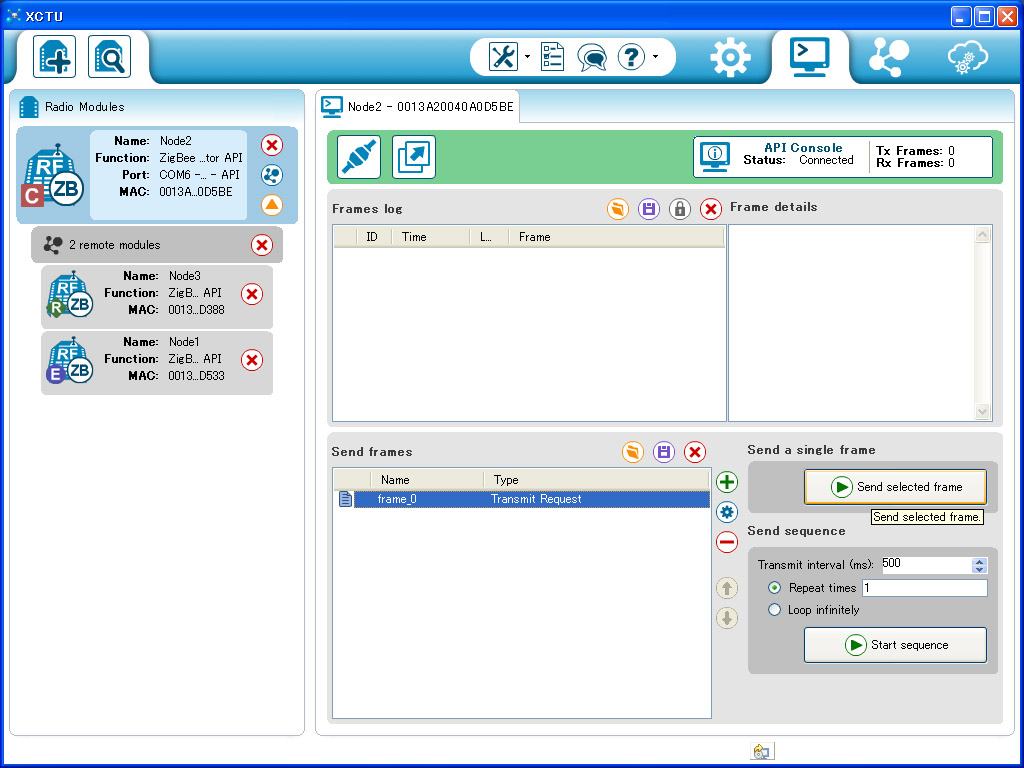This screenshot has width=1024, height=768.
Task: Clear the send frames list
Action: click(x=695, y=452)
